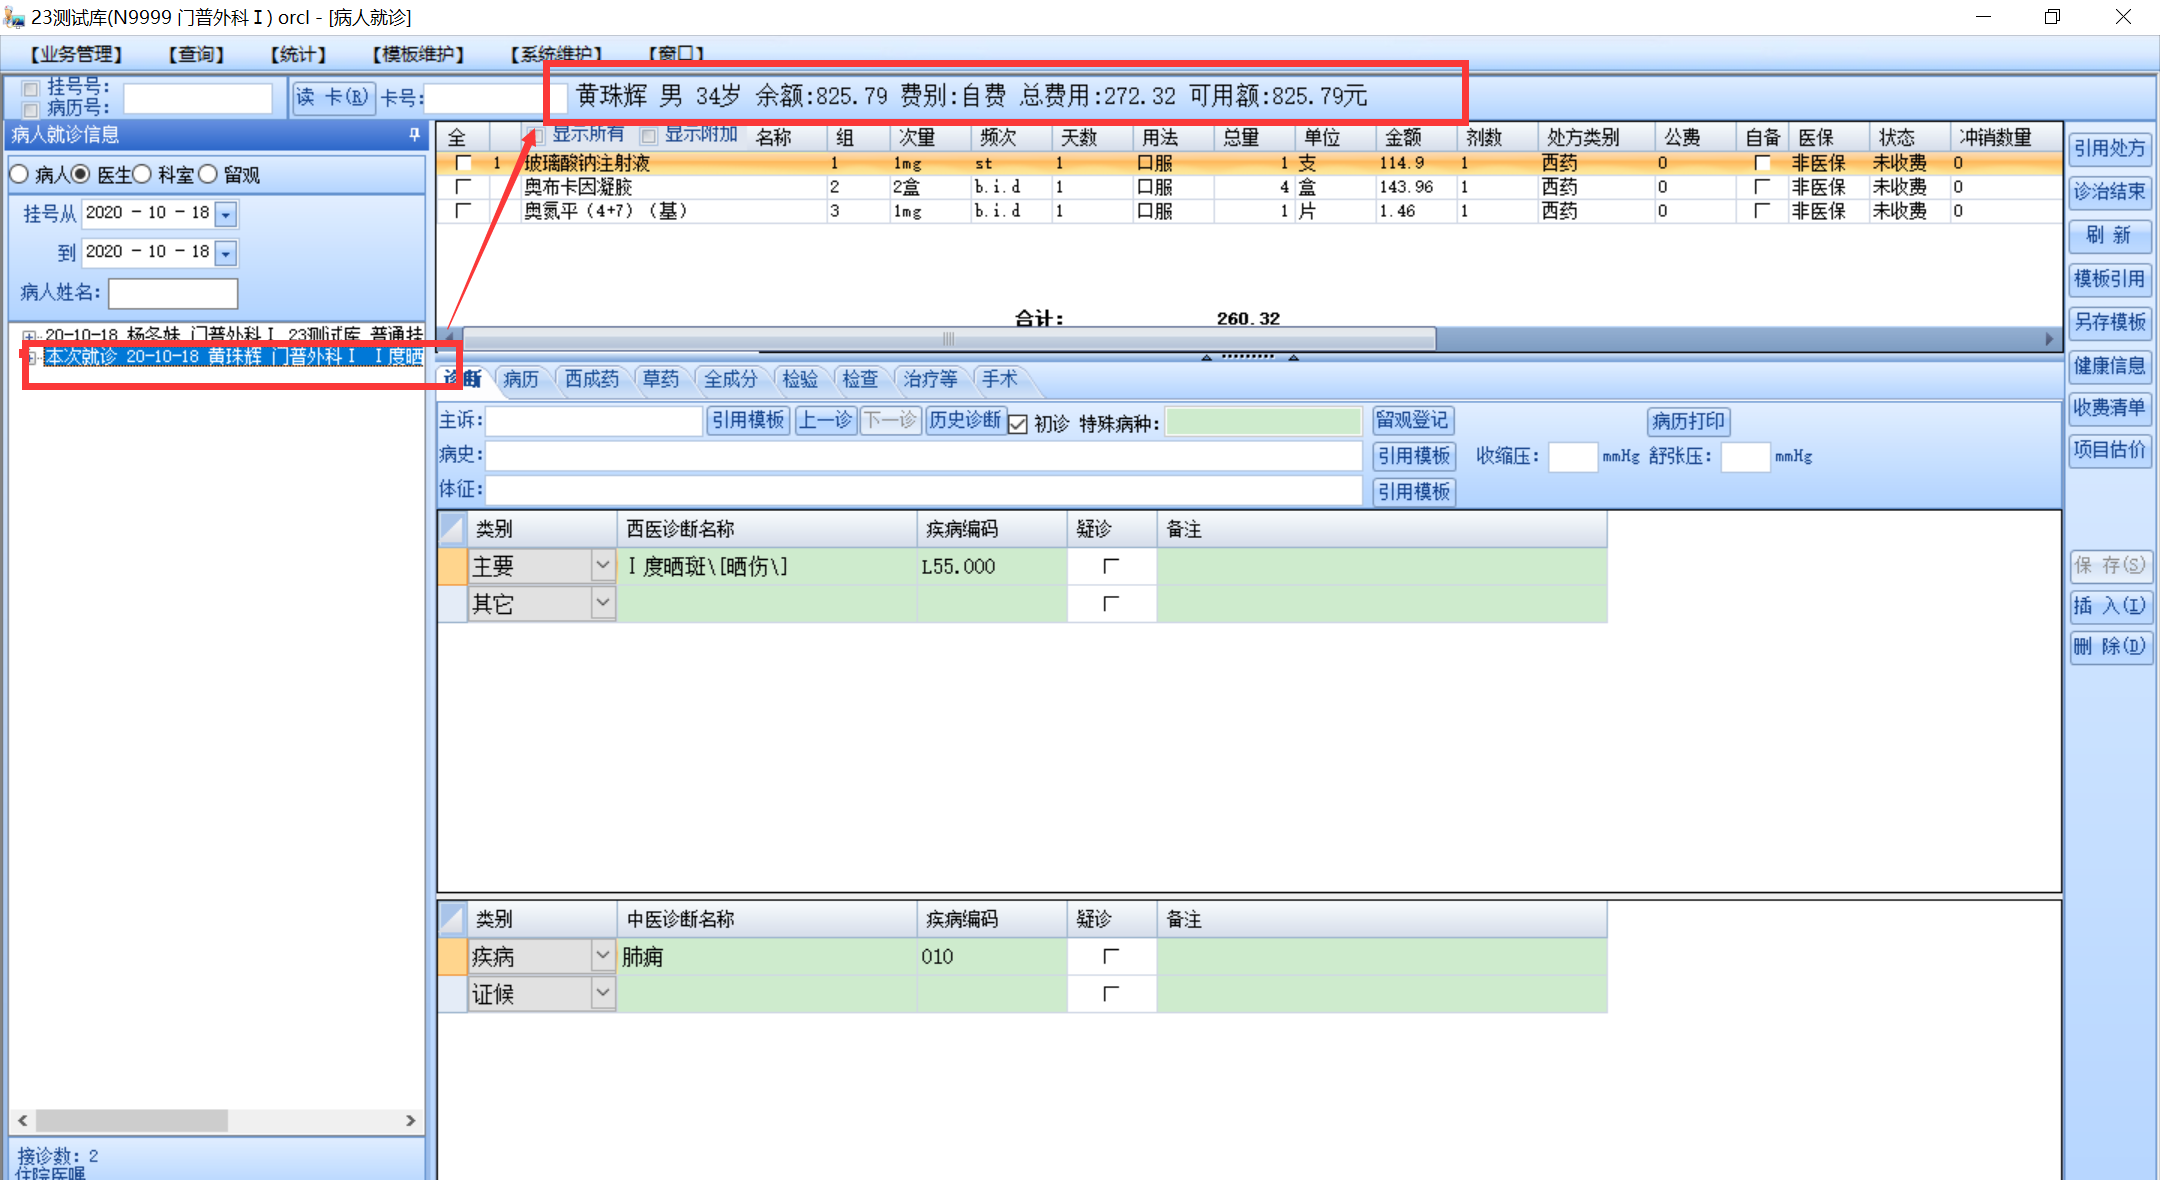Viewport: 2160px width, 1180px height.
Task: Click corner selector cell of 西医诊断 grid
Action: click(x=452, y=528)
